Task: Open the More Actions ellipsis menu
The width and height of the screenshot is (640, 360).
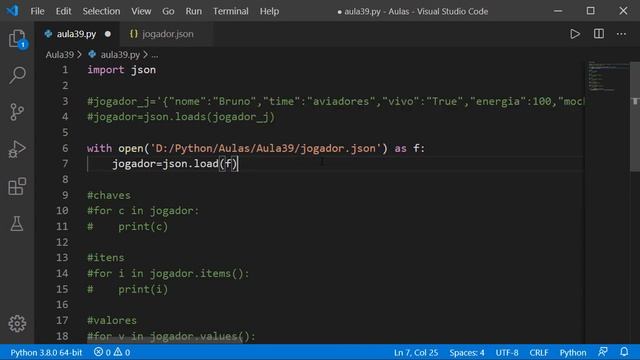Action: (621, 34)
